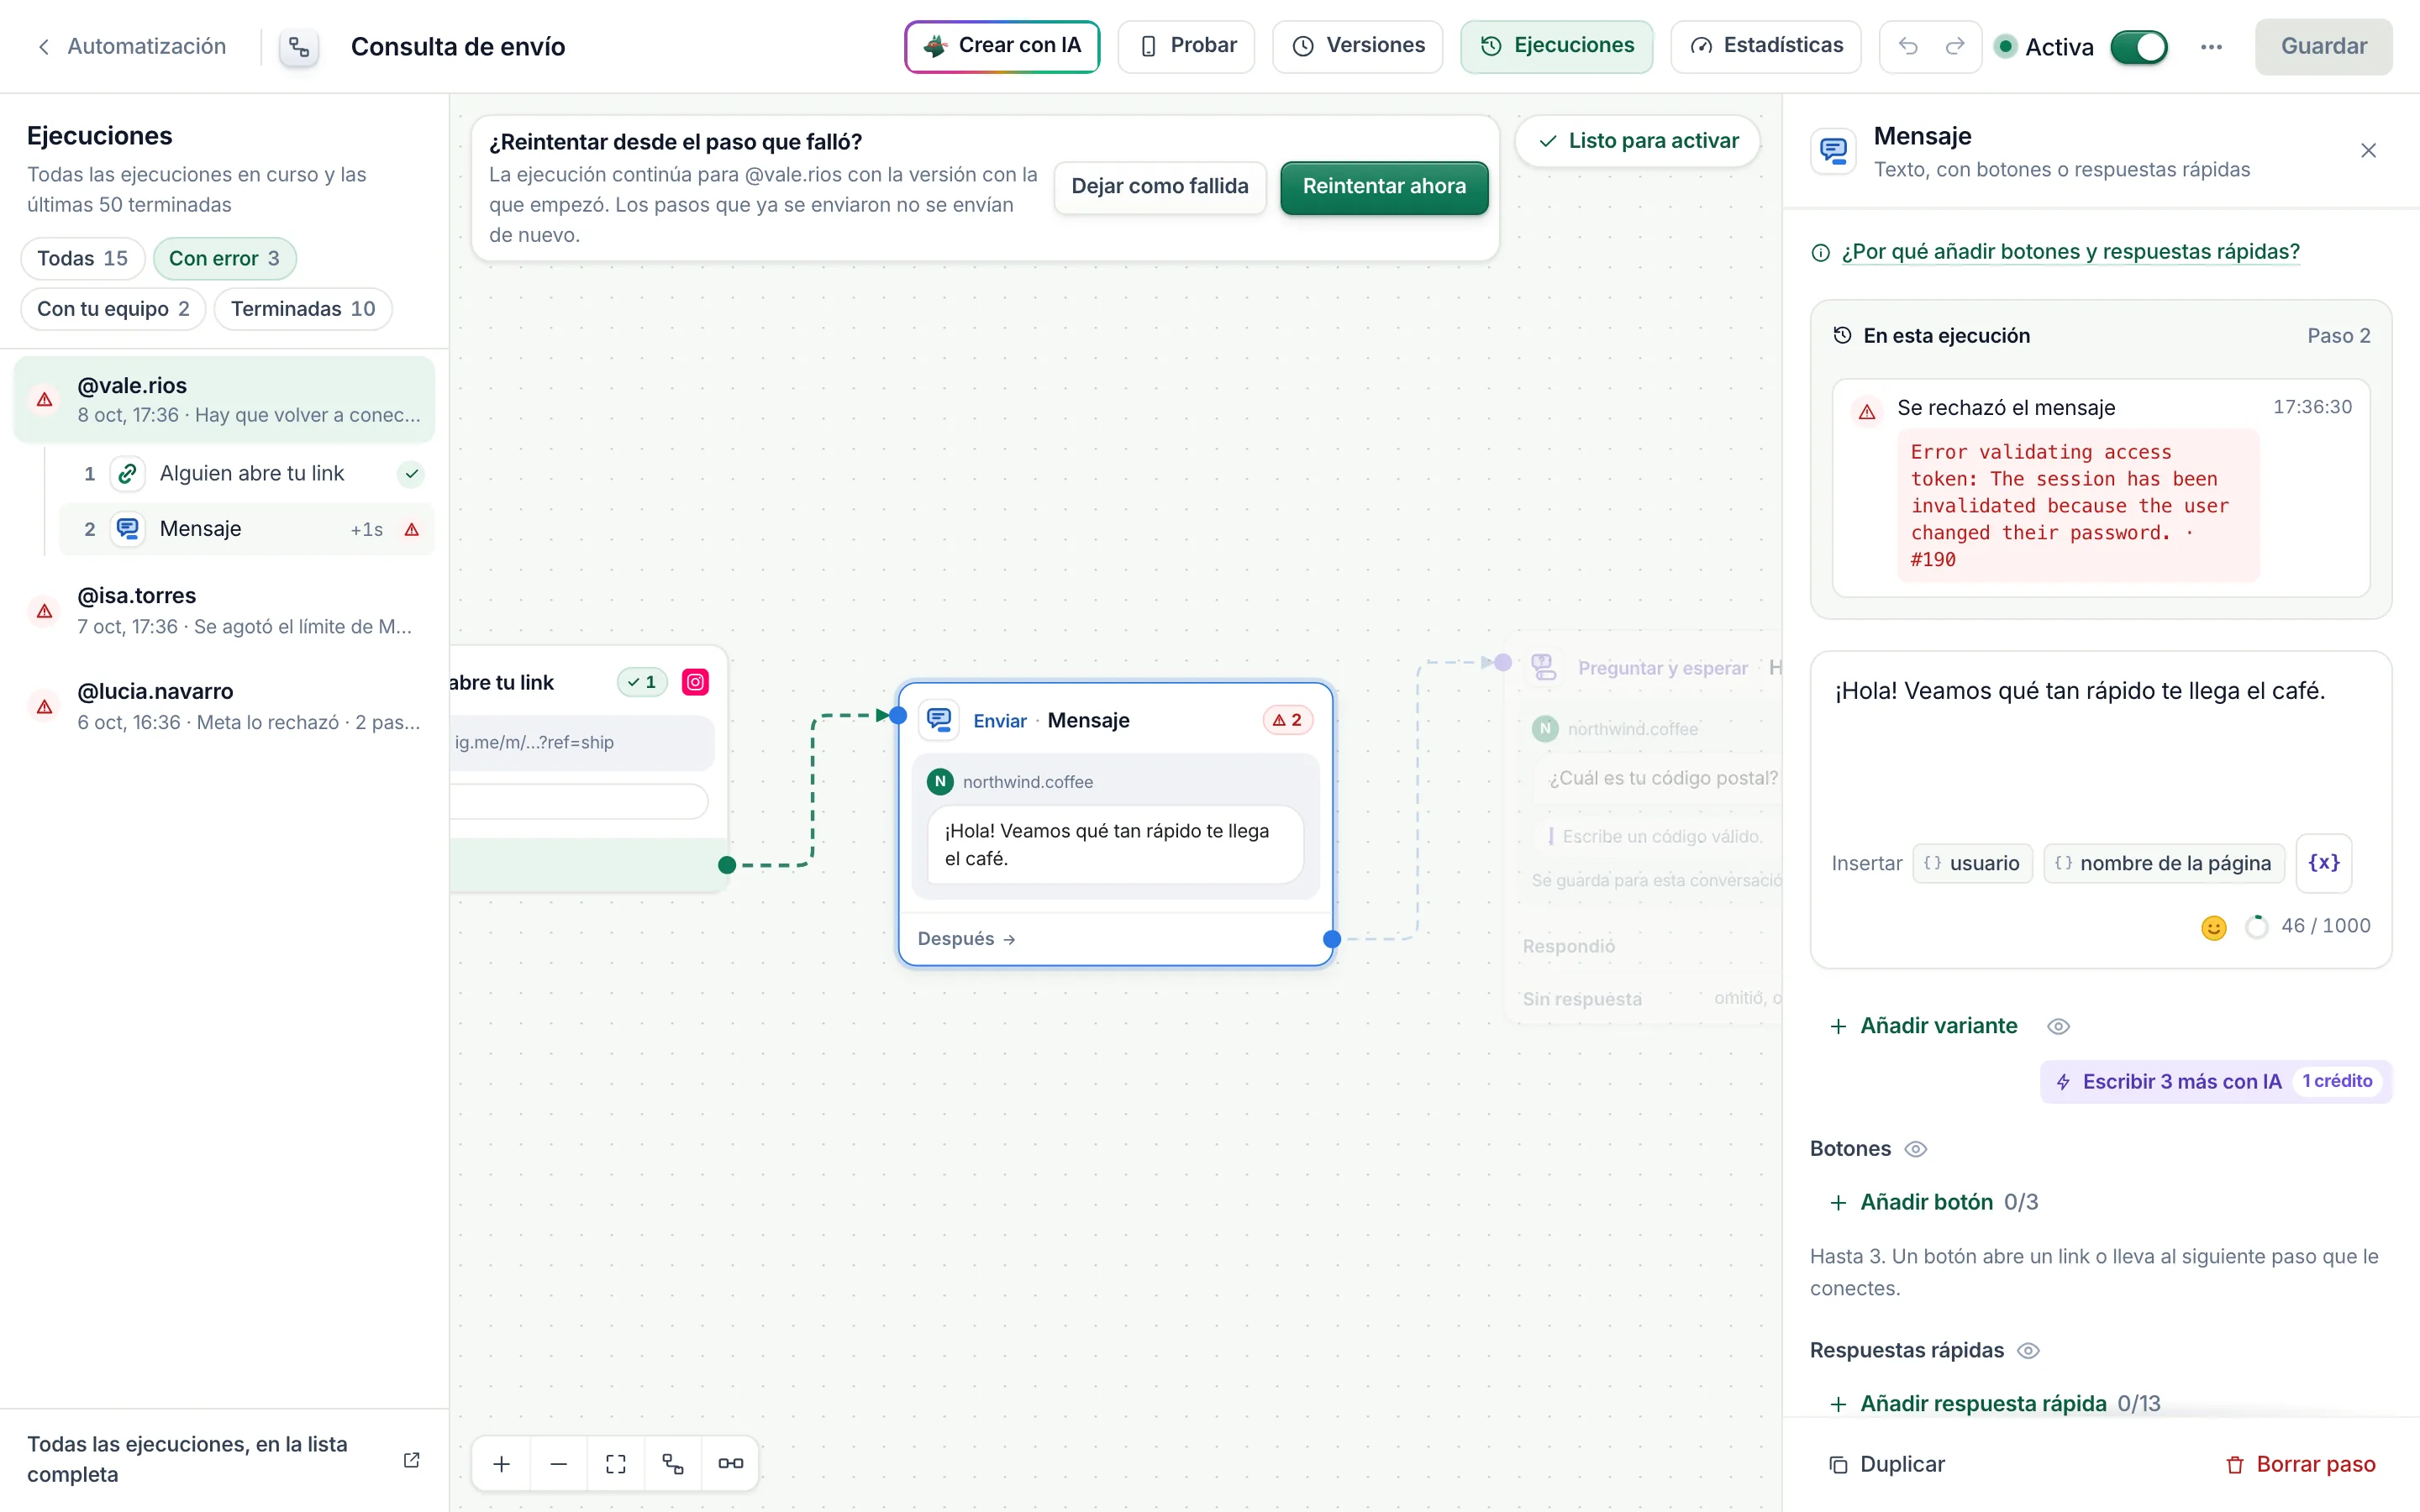Viewport: 2420px width, 1512px height.
Task: Click Borrar paso
Action: (2300, 1465)
